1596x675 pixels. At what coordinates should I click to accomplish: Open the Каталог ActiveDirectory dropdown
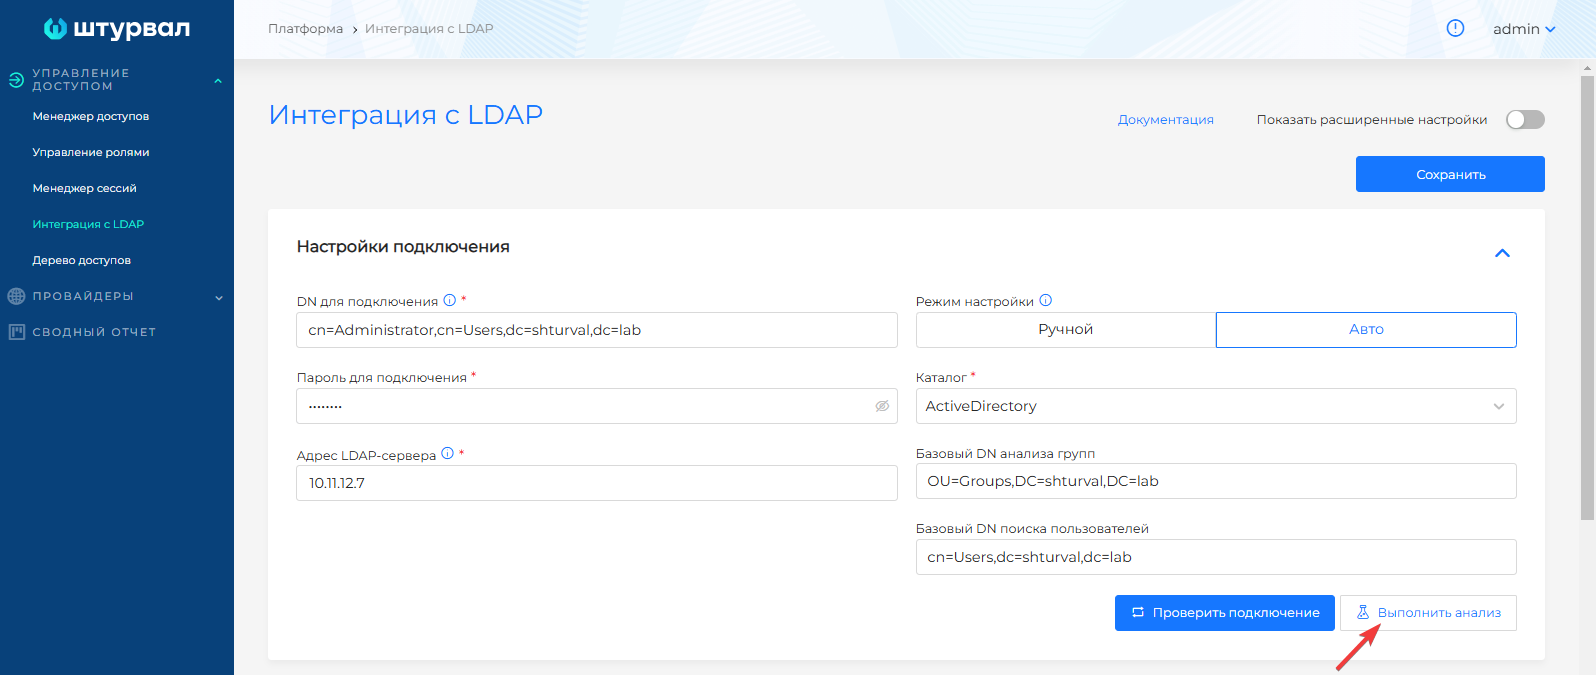[x=1215, y=406]
